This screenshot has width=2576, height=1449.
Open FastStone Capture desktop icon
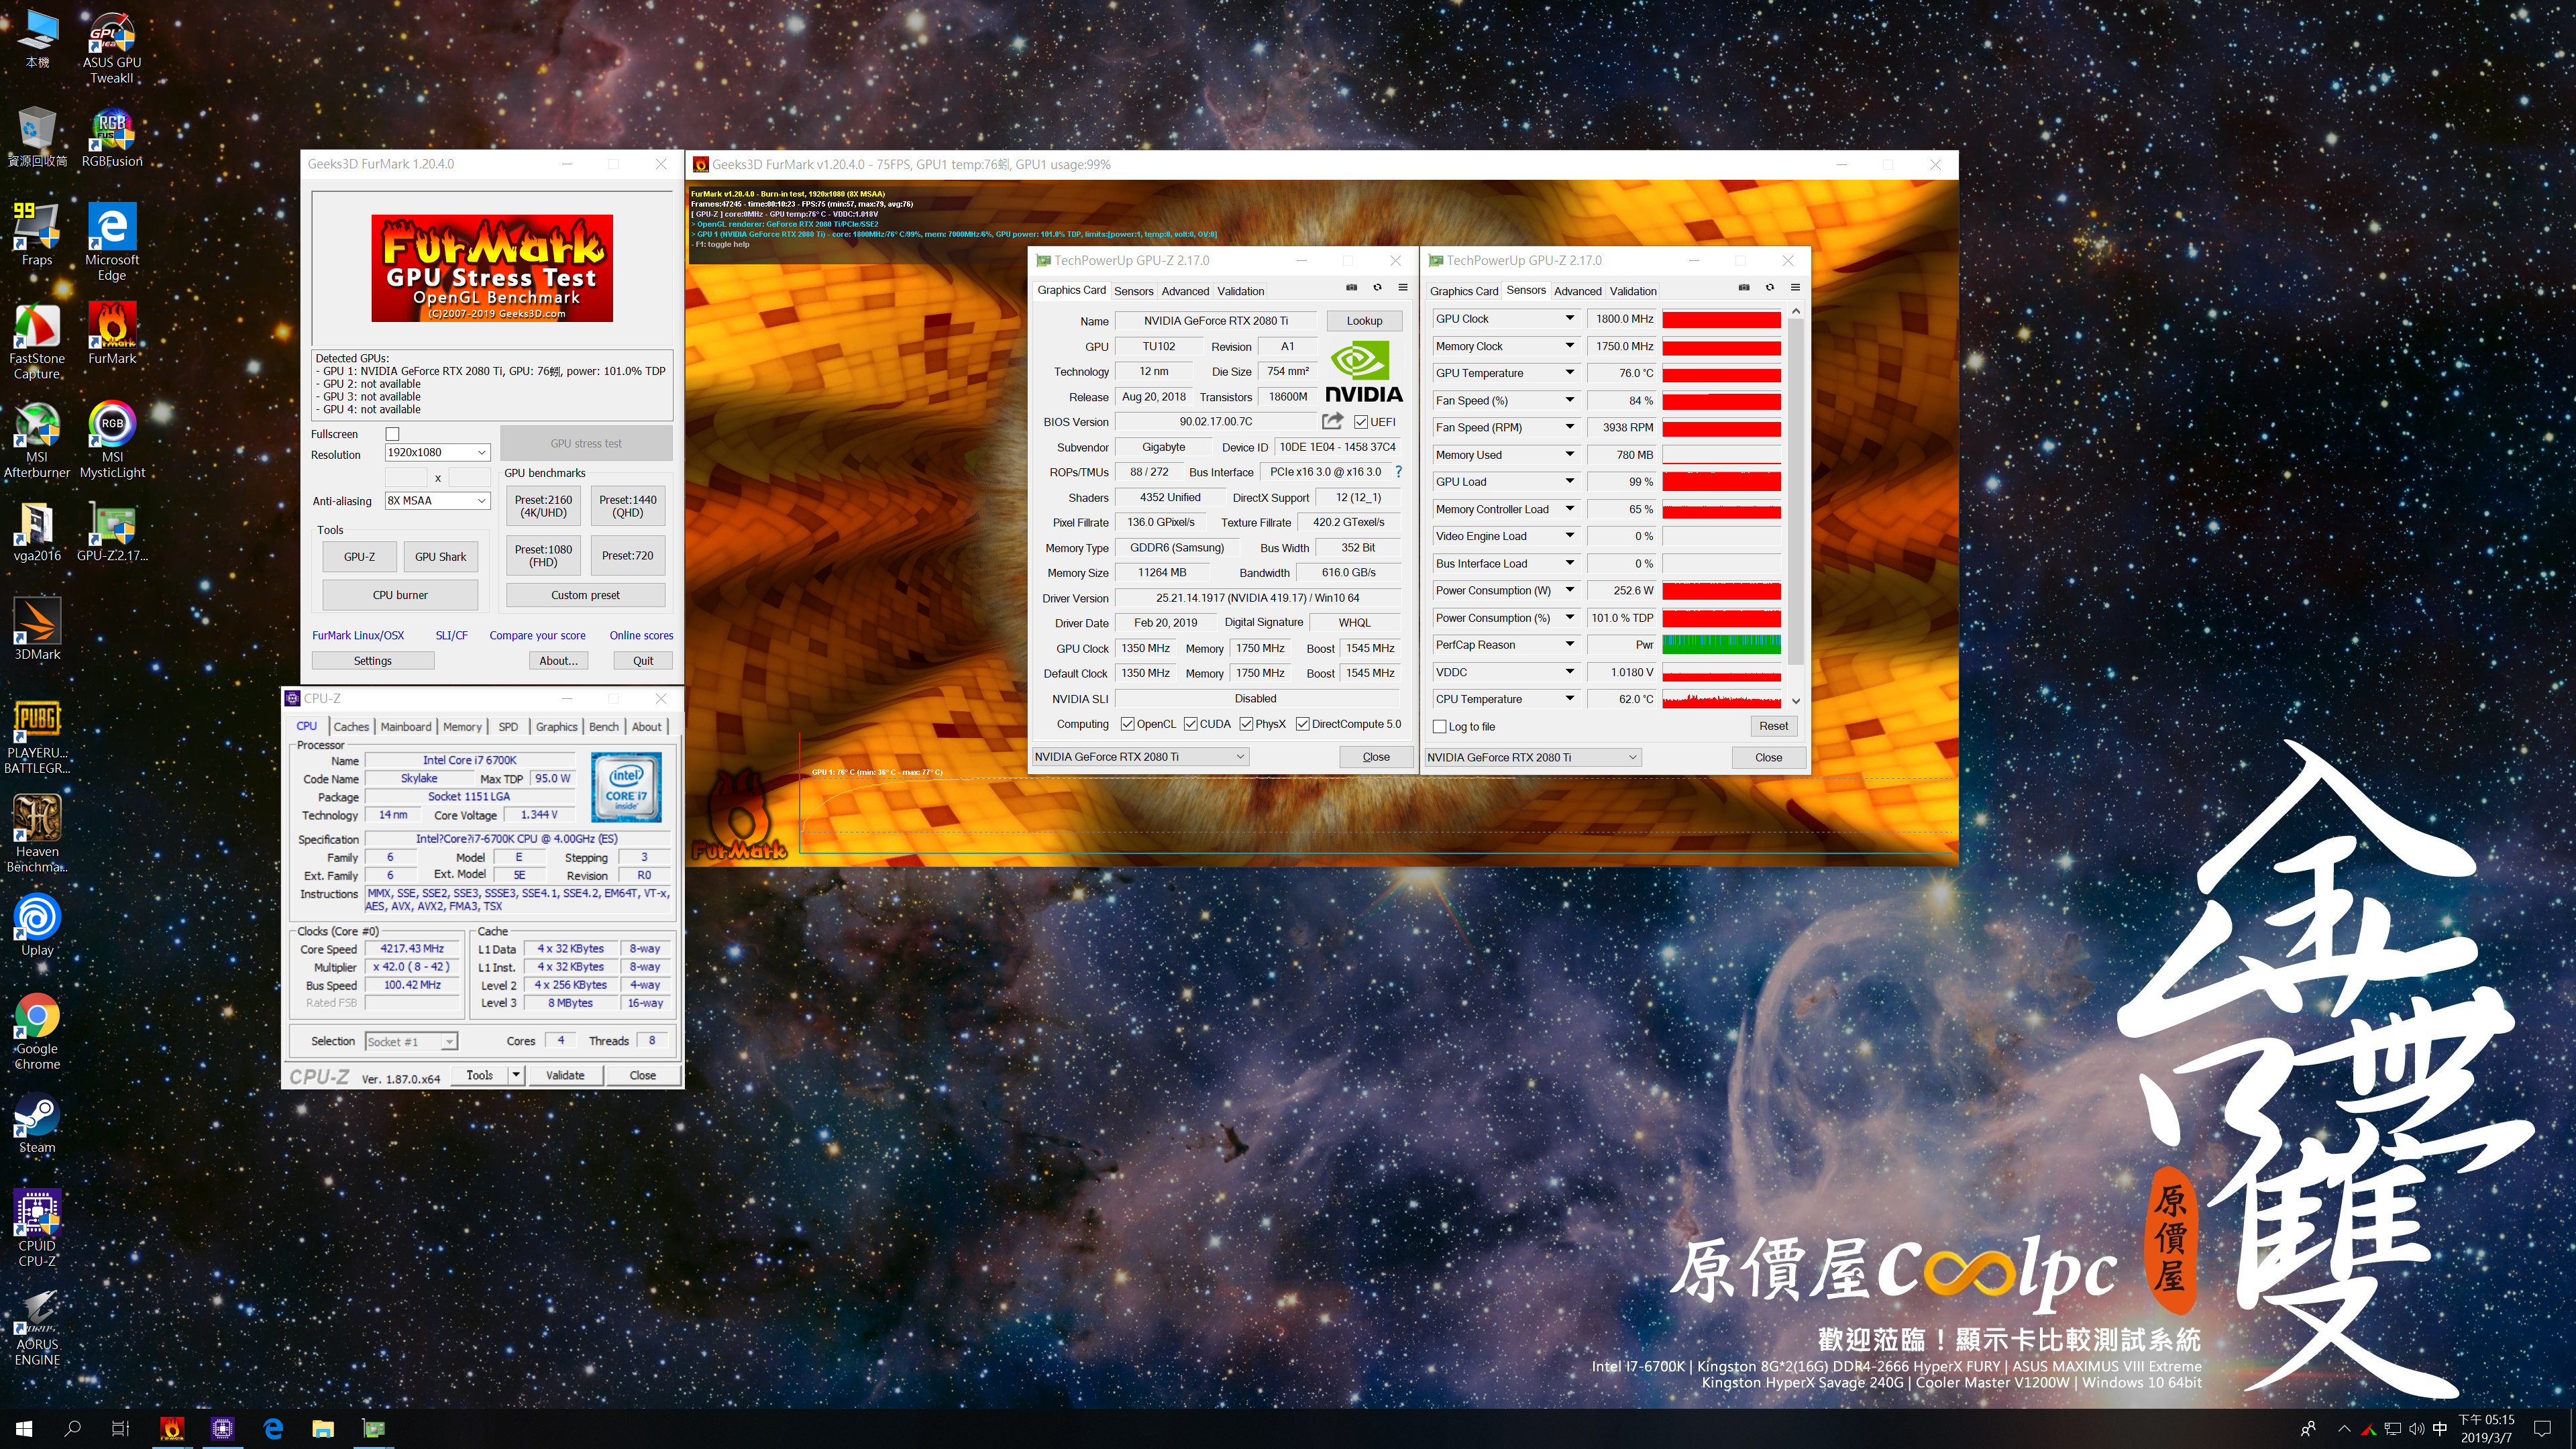[x=37, y=342]
